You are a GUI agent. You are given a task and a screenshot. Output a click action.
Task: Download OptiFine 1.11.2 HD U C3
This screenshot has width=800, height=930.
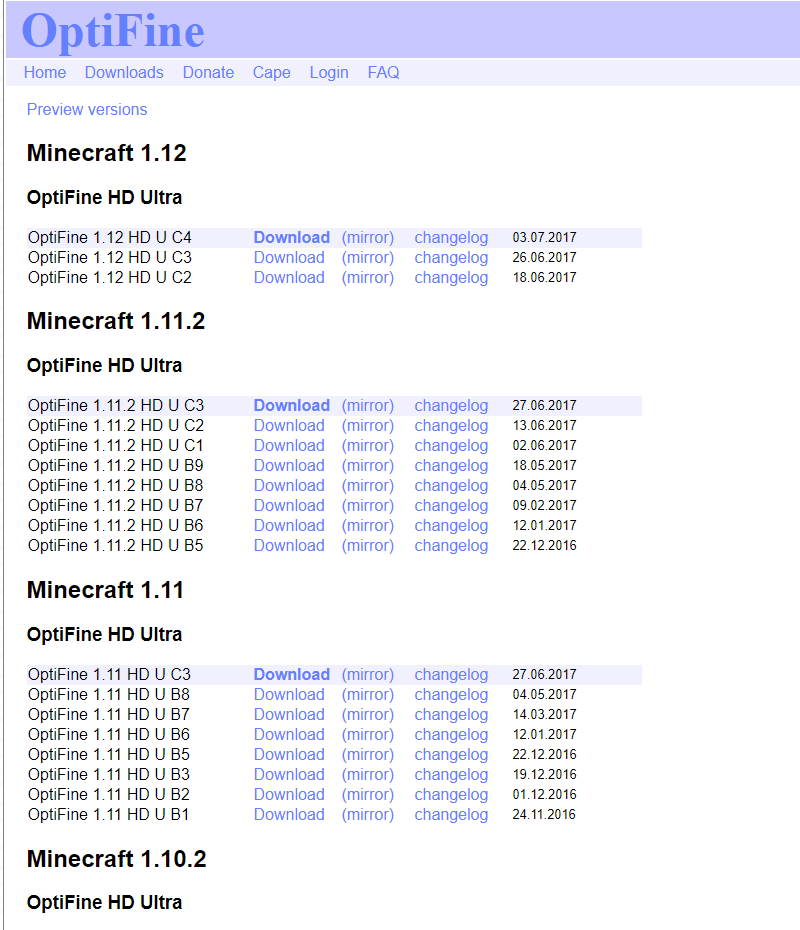pos(292,406)
